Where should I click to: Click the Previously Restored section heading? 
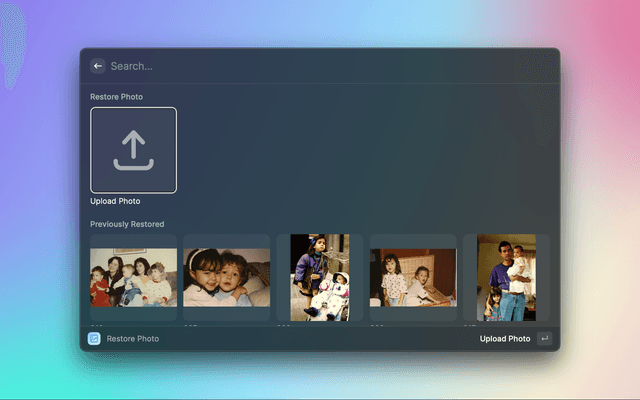(127, 224)
